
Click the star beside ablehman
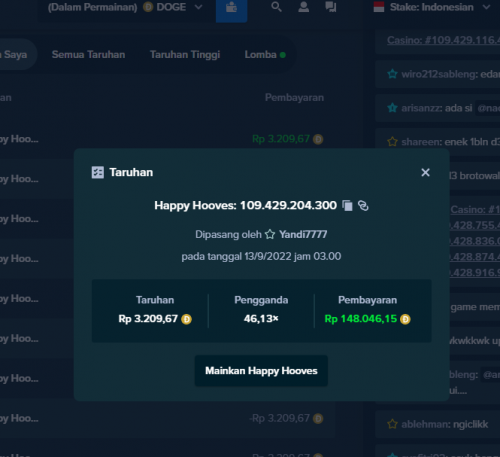click(393, 424)
